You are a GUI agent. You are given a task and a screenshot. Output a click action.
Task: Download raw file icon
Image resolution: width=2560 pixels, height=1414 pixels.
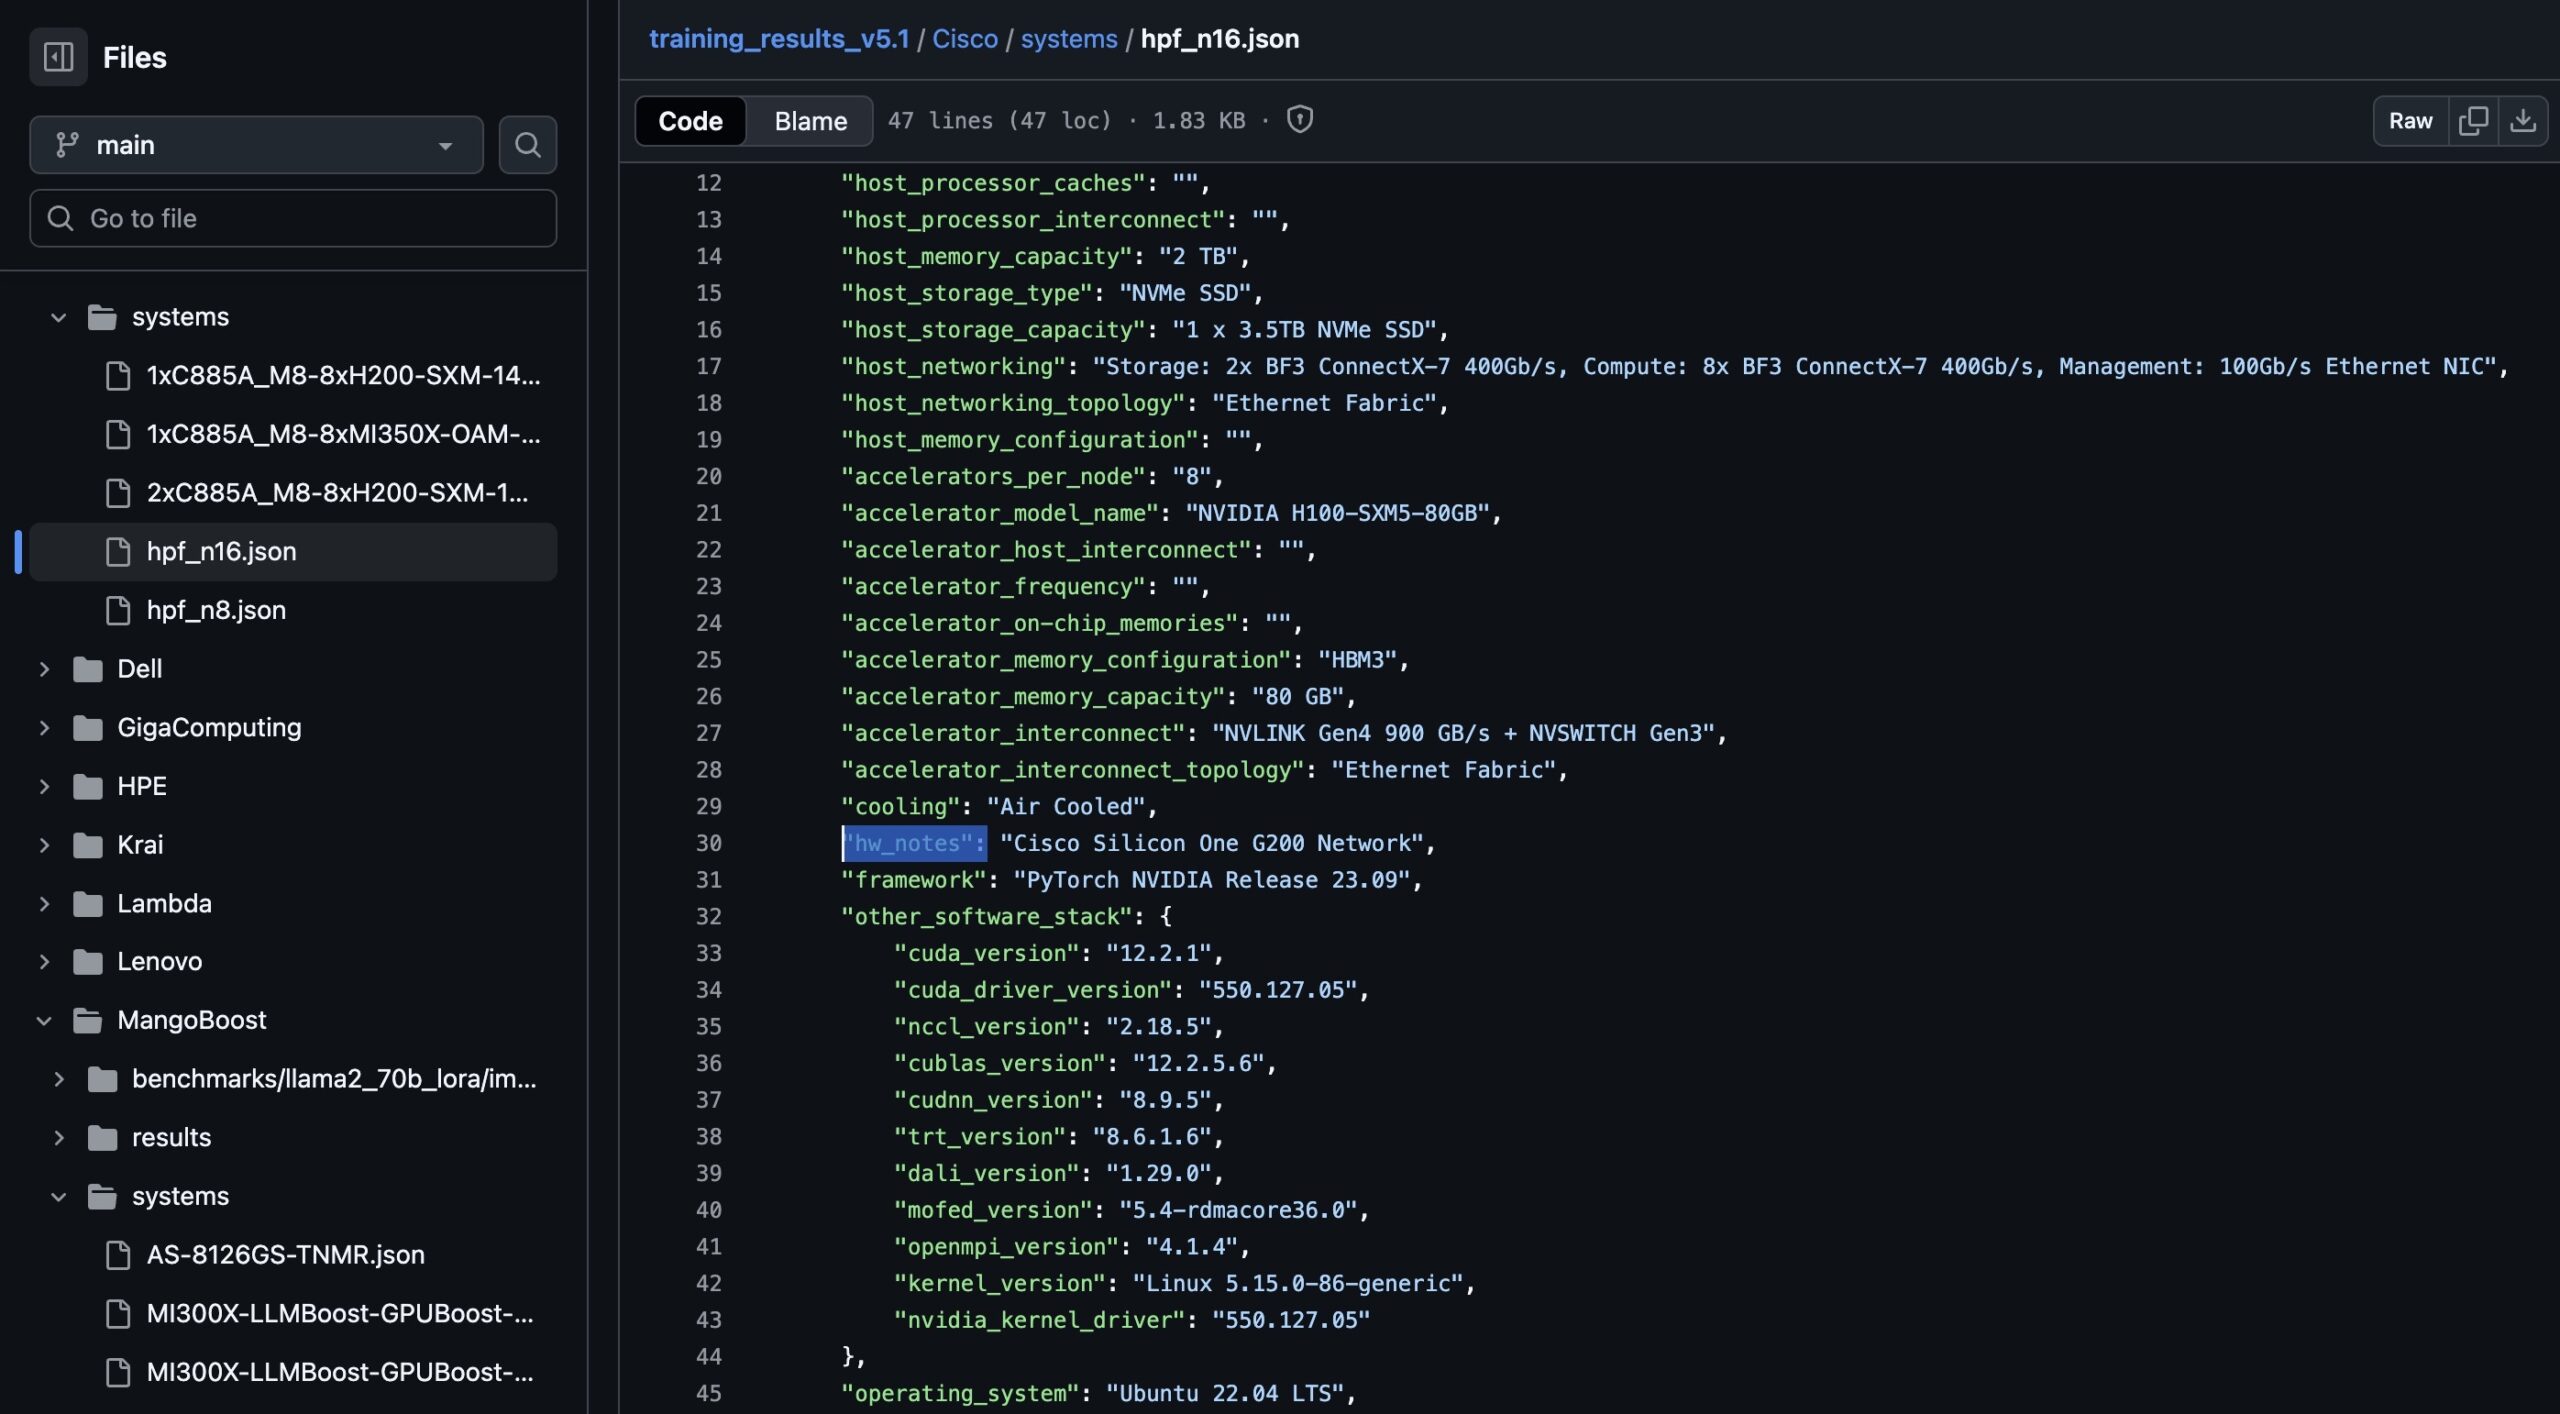click(2523, 121)
